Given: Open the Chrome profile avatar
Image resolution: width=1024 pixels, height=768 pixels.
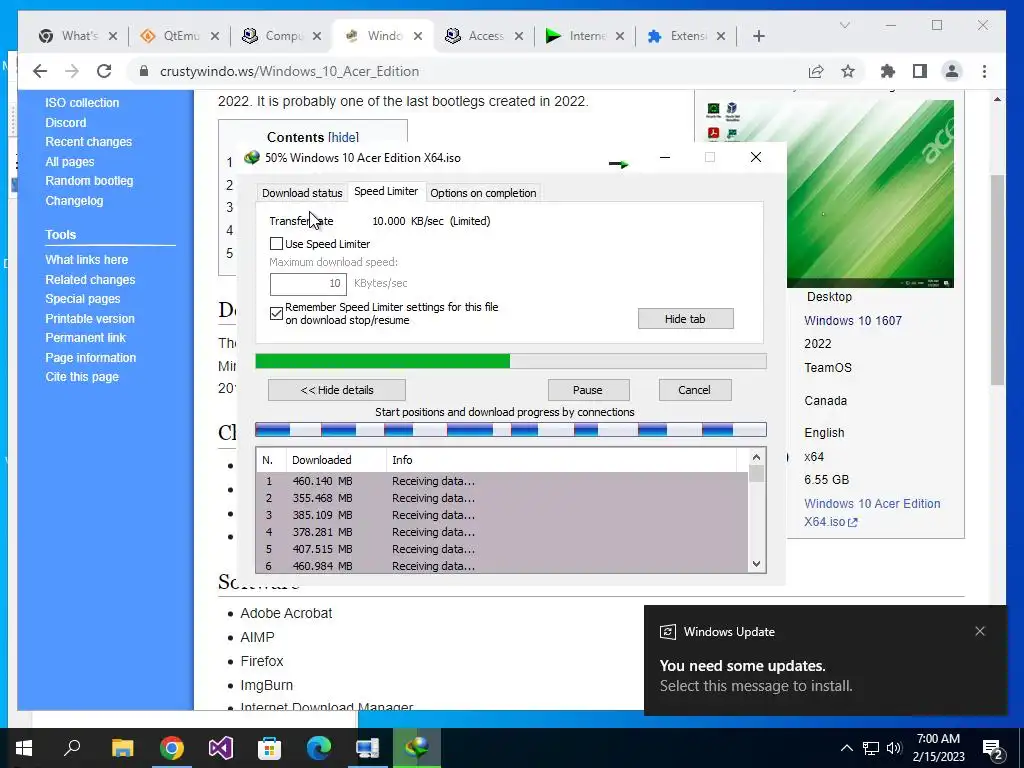Looking at the screenshot, I should tap(952, 71).
